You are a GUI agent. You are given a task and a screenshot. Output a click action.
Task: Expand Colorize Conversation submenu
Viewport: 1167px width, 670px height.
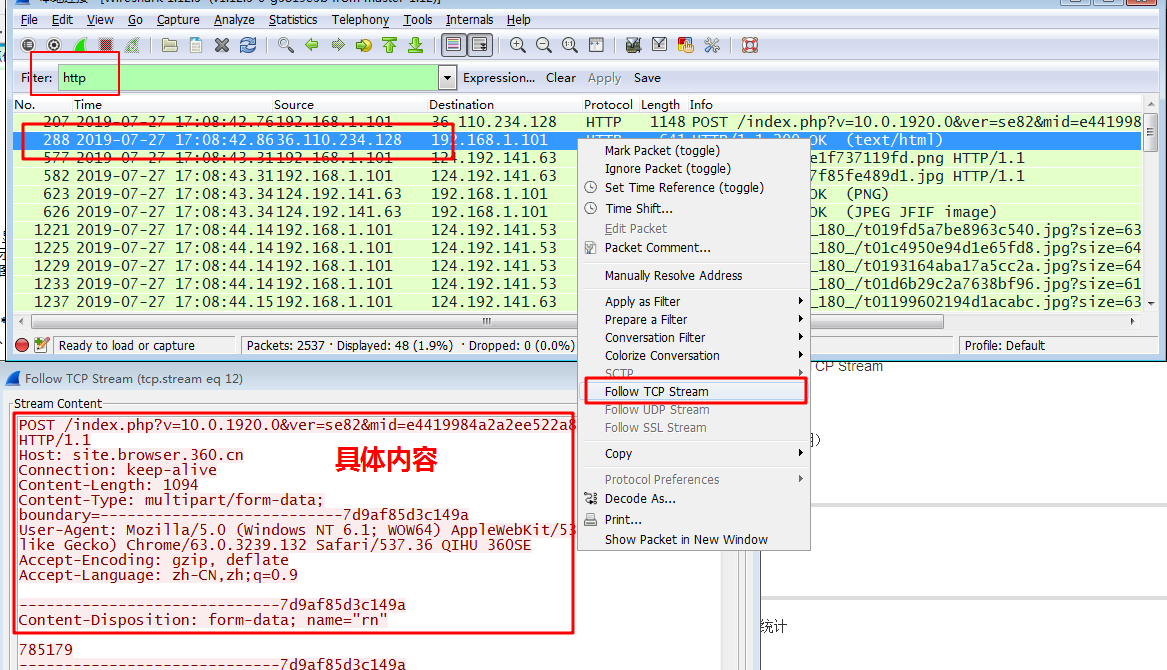(x=694, y=356)
